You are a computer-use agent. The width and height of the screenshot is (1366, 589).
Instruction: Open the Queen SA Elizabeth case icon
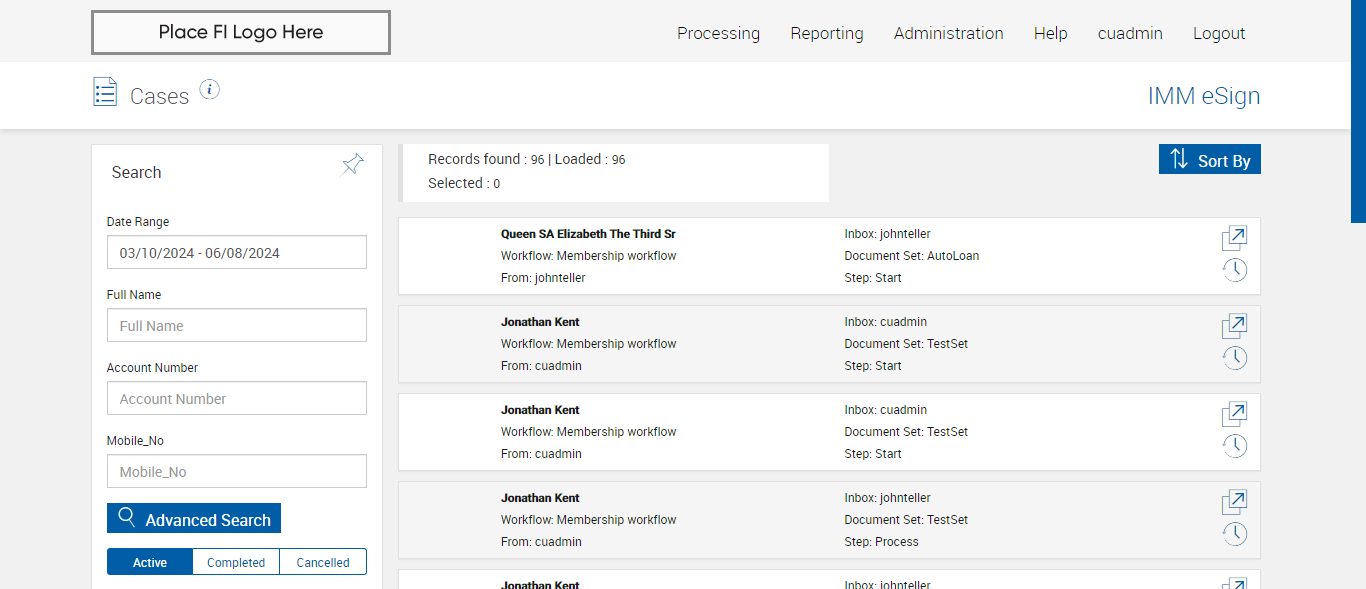(1234, 239)
